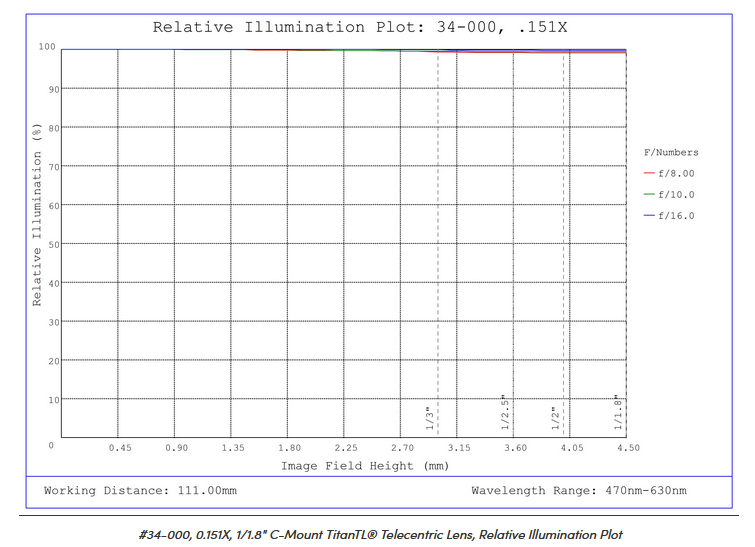Image resolution: width=755 pixels, height=547 pixels.
Task: Click the green f/10.0 legend line
Action: coord(649,194)
